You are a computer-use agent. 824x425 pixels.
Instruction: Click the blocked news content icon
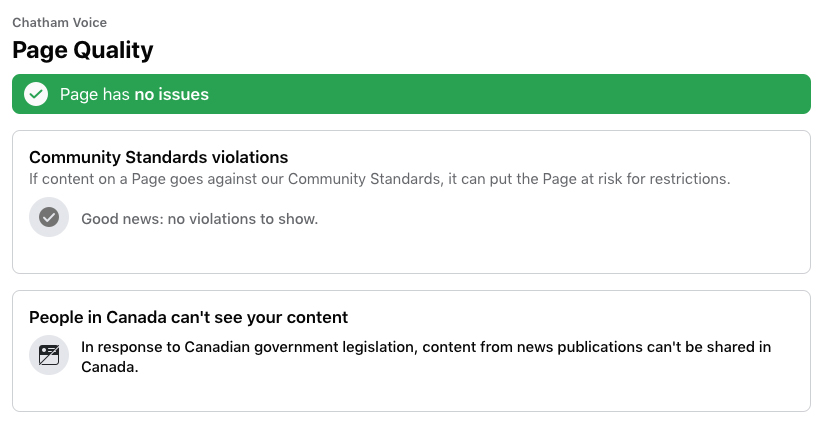click(49, 355)
